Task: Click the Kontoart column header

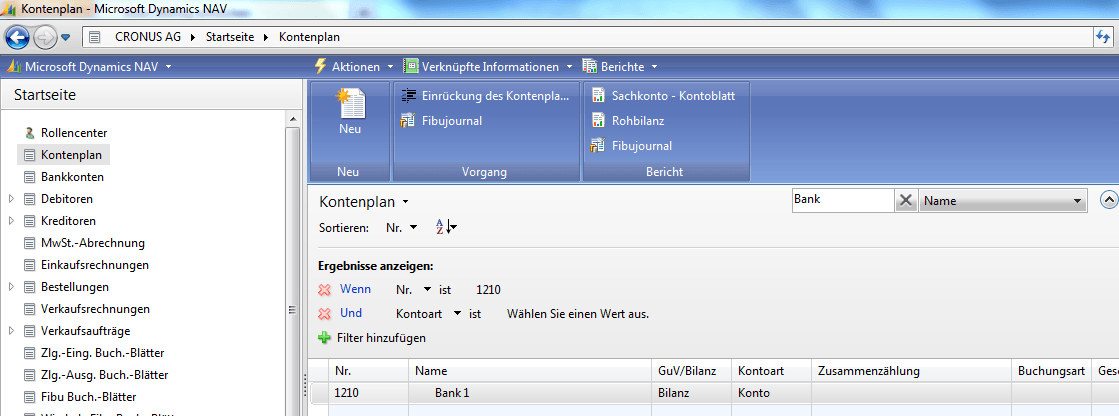Action: [x=771, y=371]
